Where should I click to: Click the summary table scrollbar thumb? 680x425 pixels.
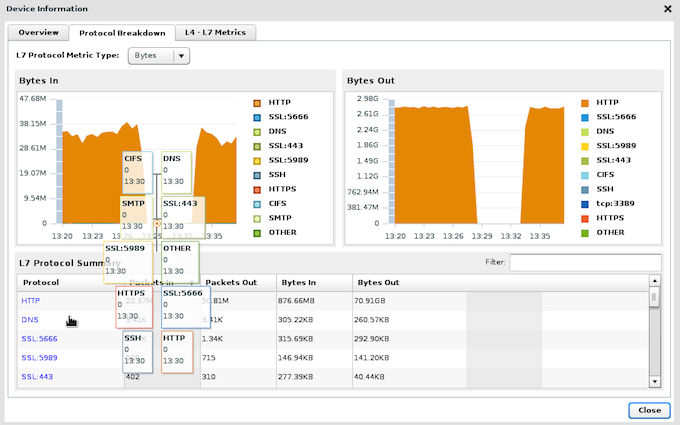pos(654,298)
